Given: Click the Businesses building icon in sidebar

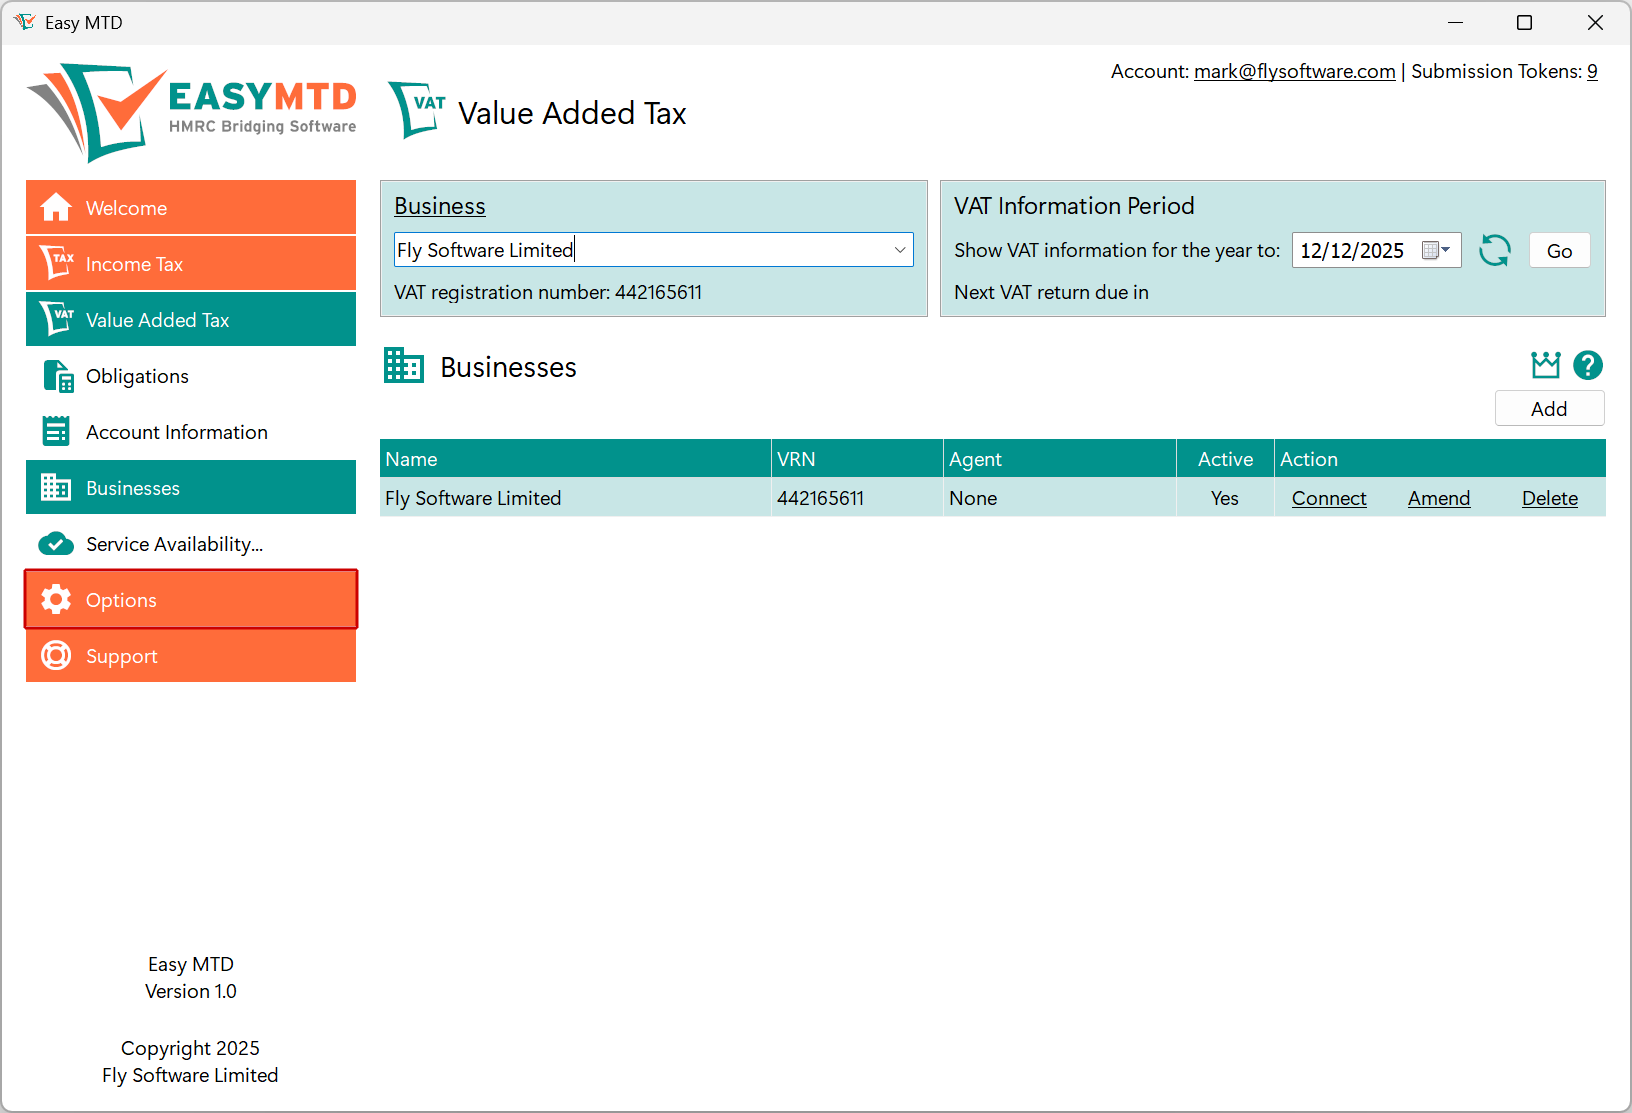Looking at the screenshot, I should (x=56, y=487).
